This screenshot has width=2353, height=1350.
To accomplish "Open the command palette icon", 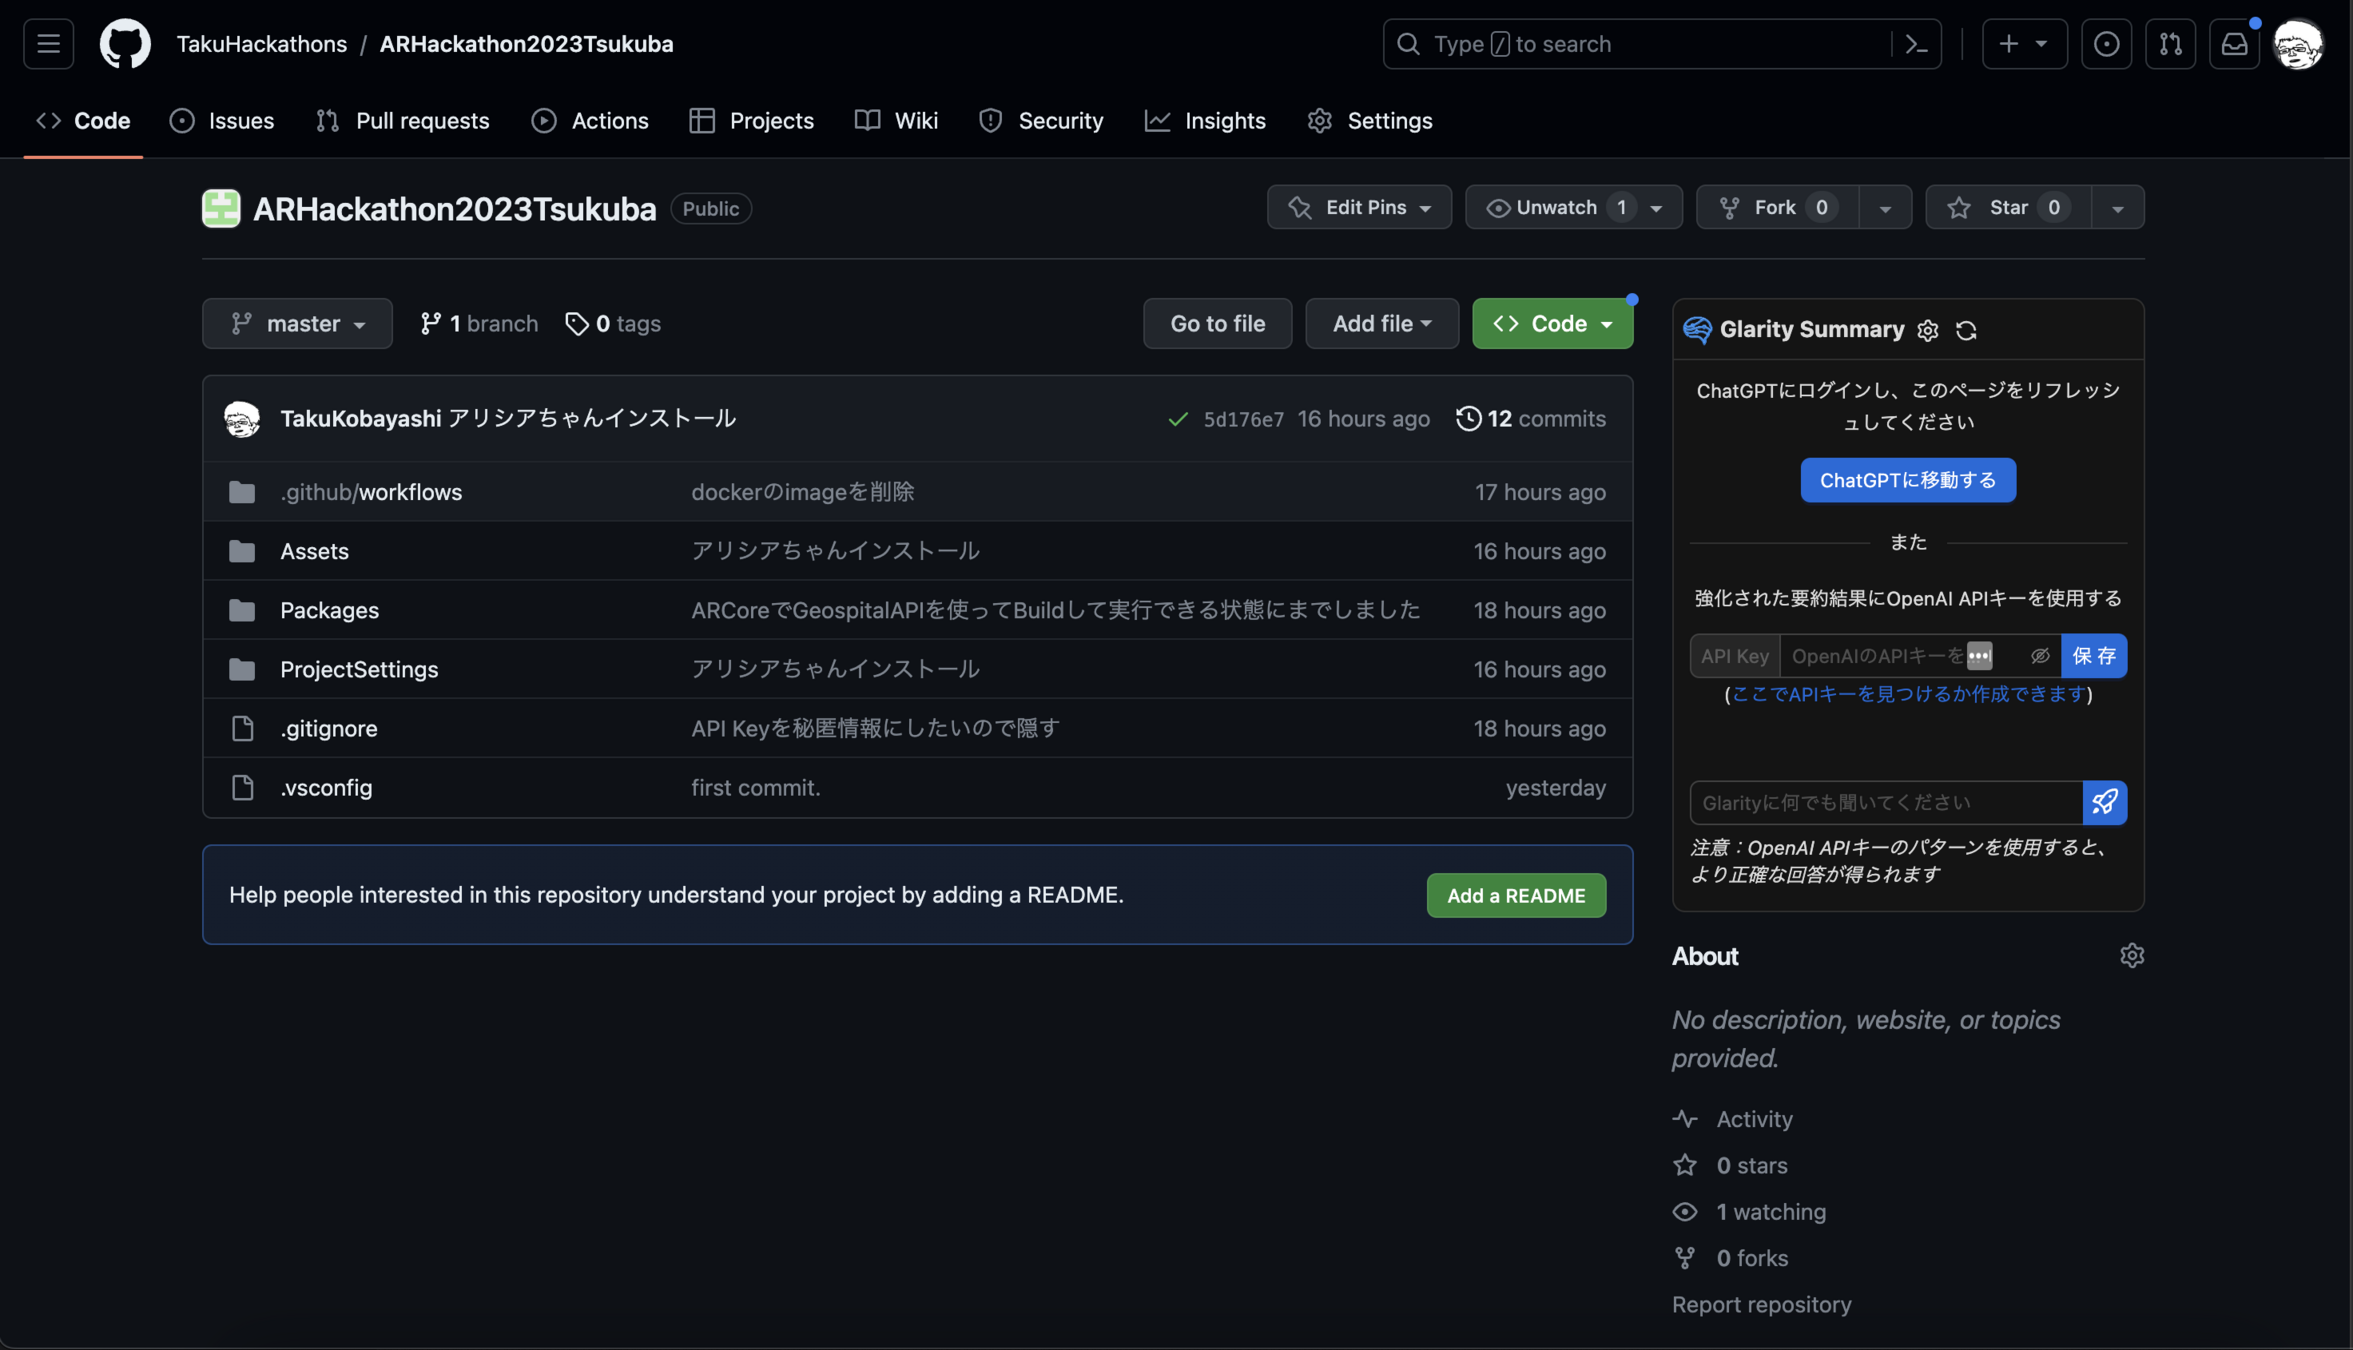I will coord(1916,44).
